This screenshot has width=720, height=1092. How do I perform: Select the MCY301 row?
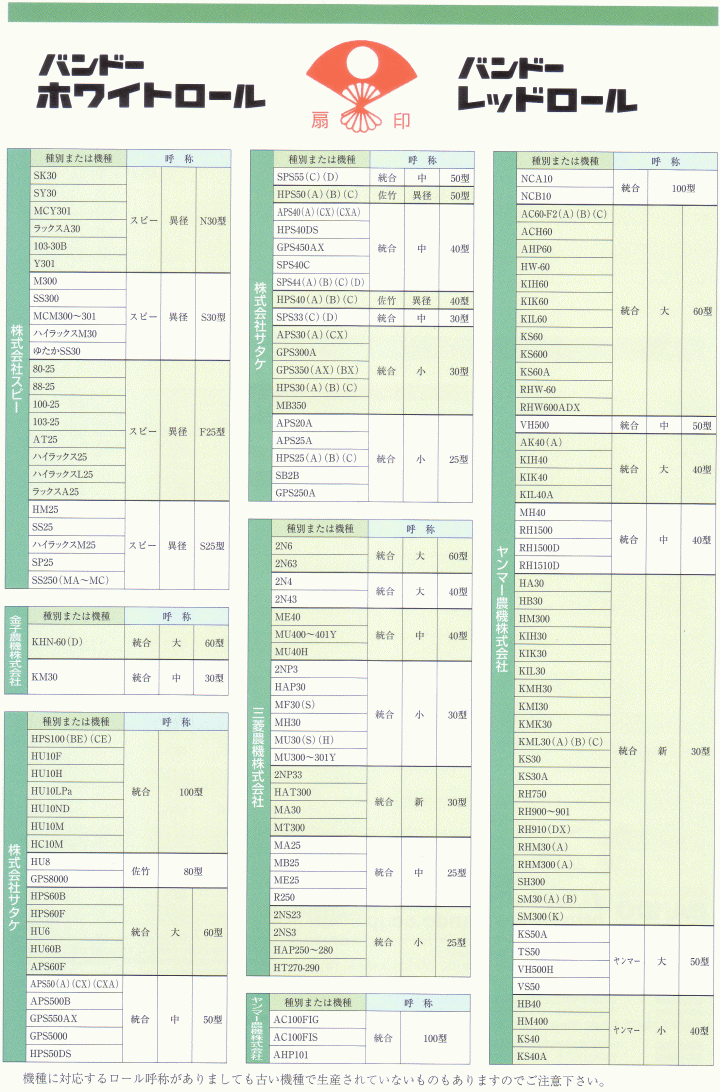78,210
